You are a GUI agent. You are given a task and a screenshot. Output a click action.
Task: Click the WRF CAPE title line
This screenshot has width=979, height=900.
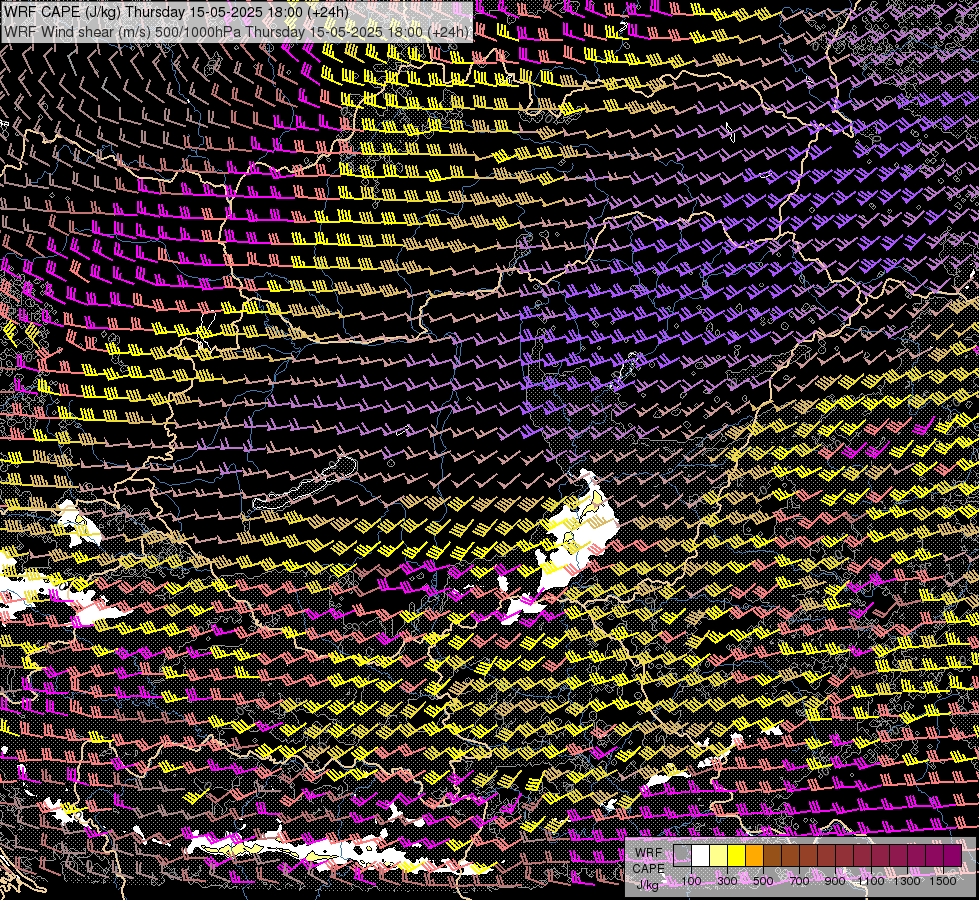176,12
